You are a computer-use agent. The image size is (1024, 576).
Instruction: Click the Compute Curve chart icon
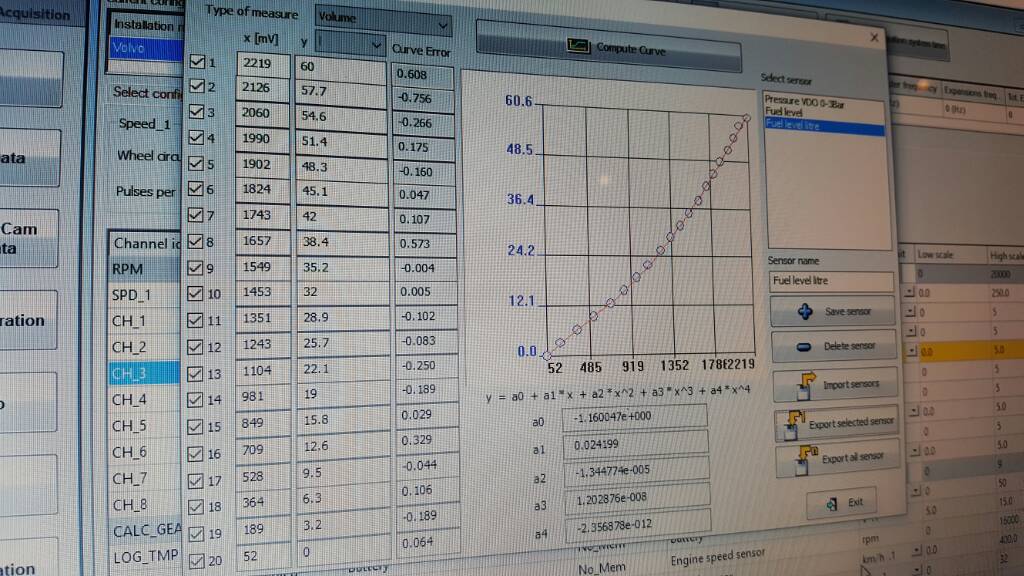[578, 46]
